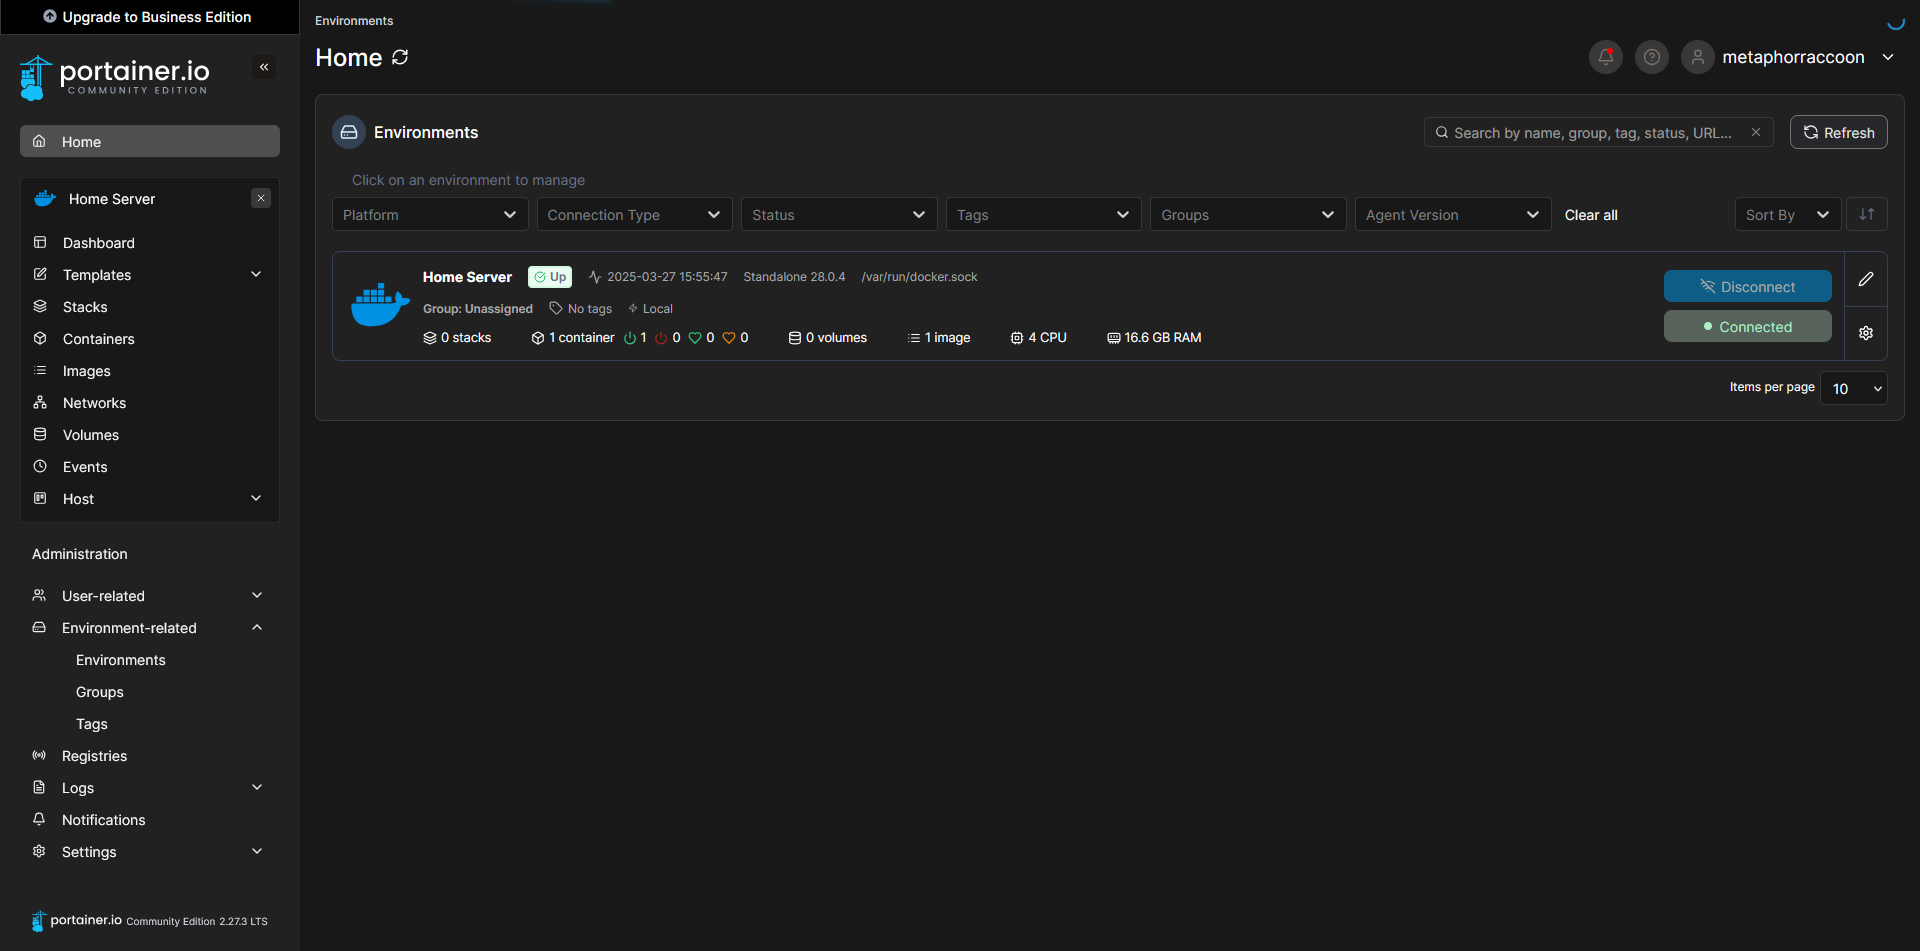Close Home Server environment with X icon
This screenshot has width=1920, height=951.
[261, 198]
